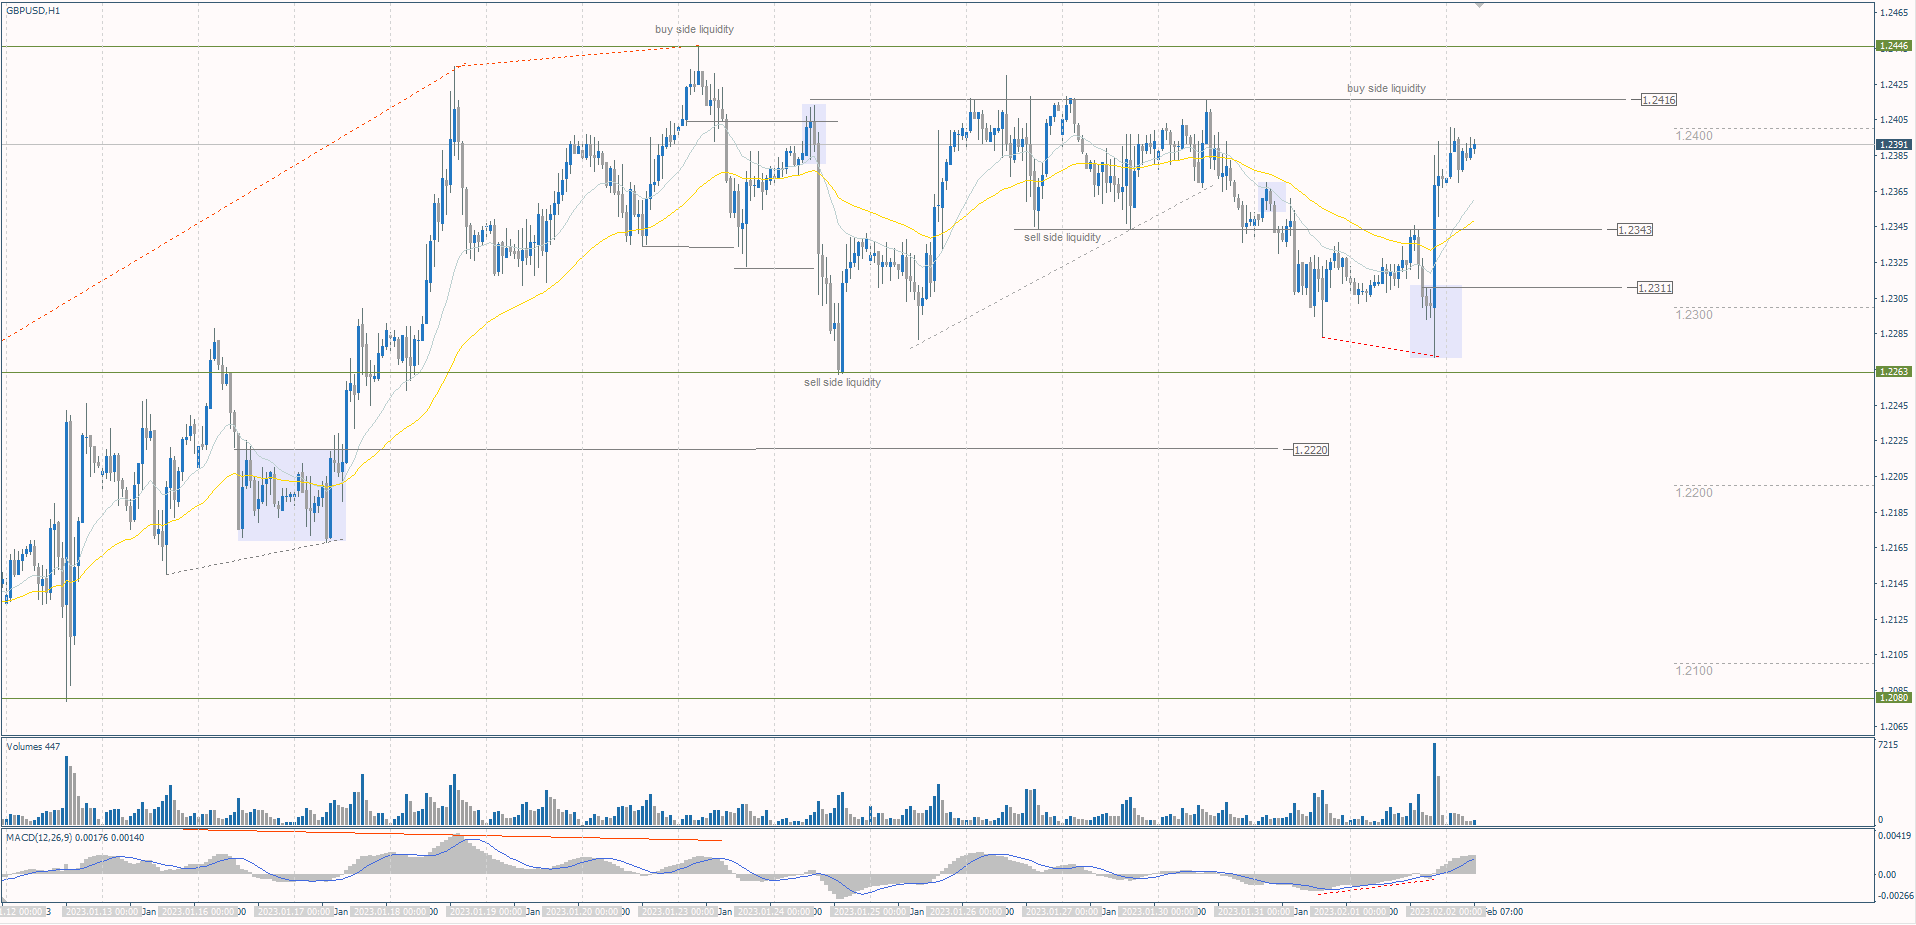Click the green 1.2446 price scale marker
This screenshot has width=1916, height=925.
[x=1893, y=46]
